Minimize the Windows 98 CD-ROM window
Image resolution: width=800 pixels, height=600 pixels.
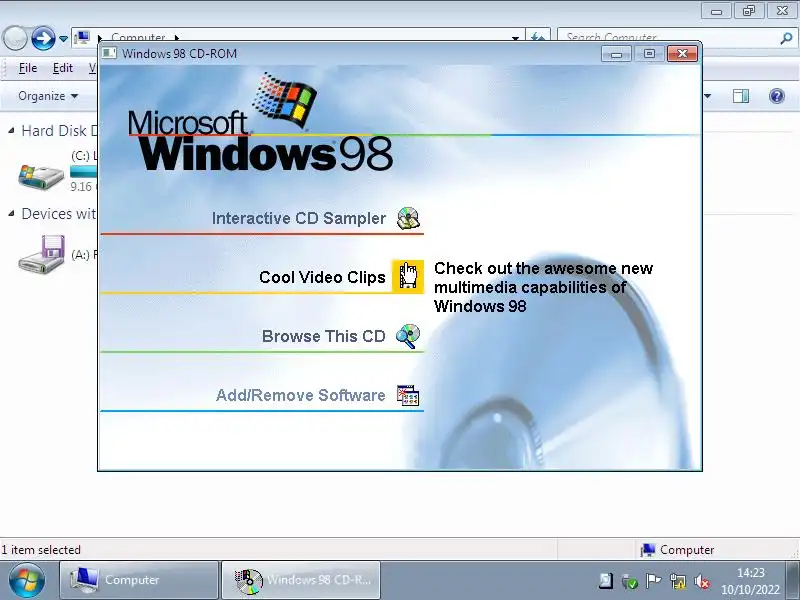click(616, 54)
